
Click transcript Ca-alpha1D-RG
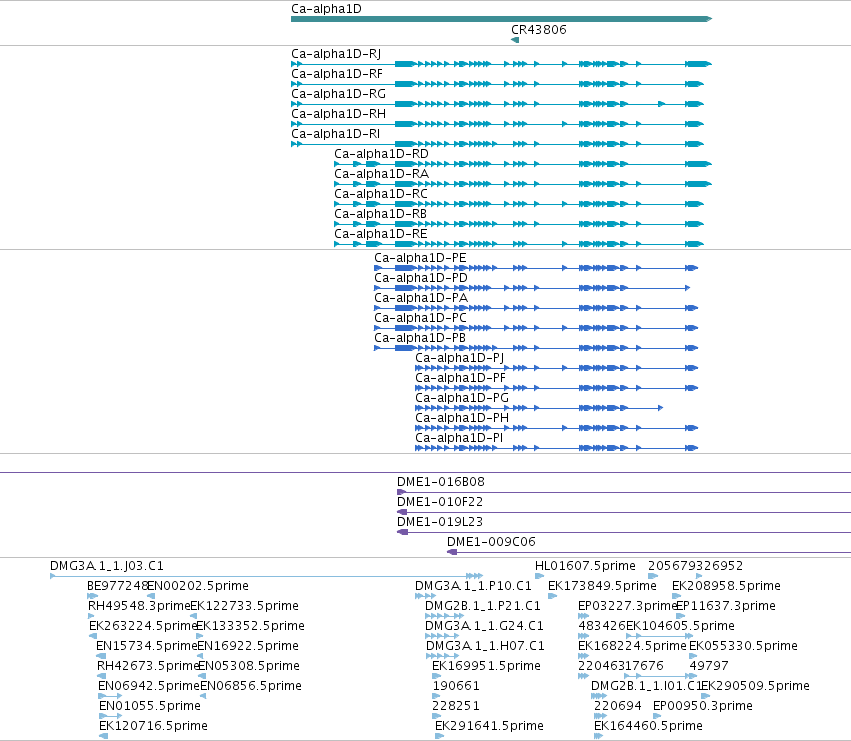pos(497,104)
